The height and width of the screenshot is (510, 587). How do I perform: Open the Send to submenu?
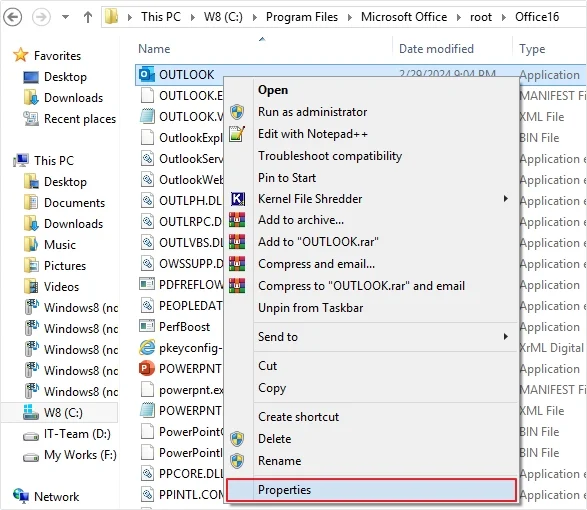click(x=371, y=337)
